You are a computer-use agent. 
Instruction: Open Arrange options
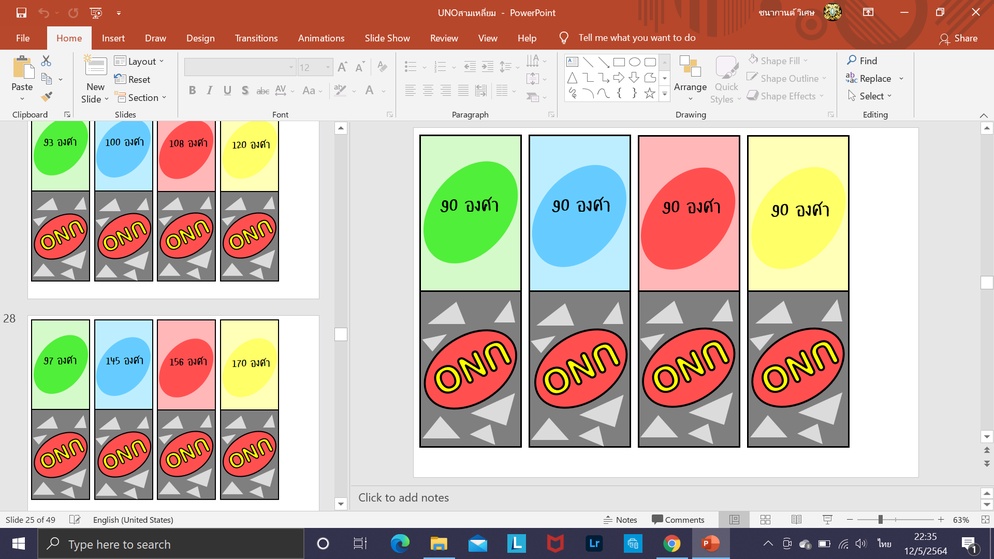(690, 79)
